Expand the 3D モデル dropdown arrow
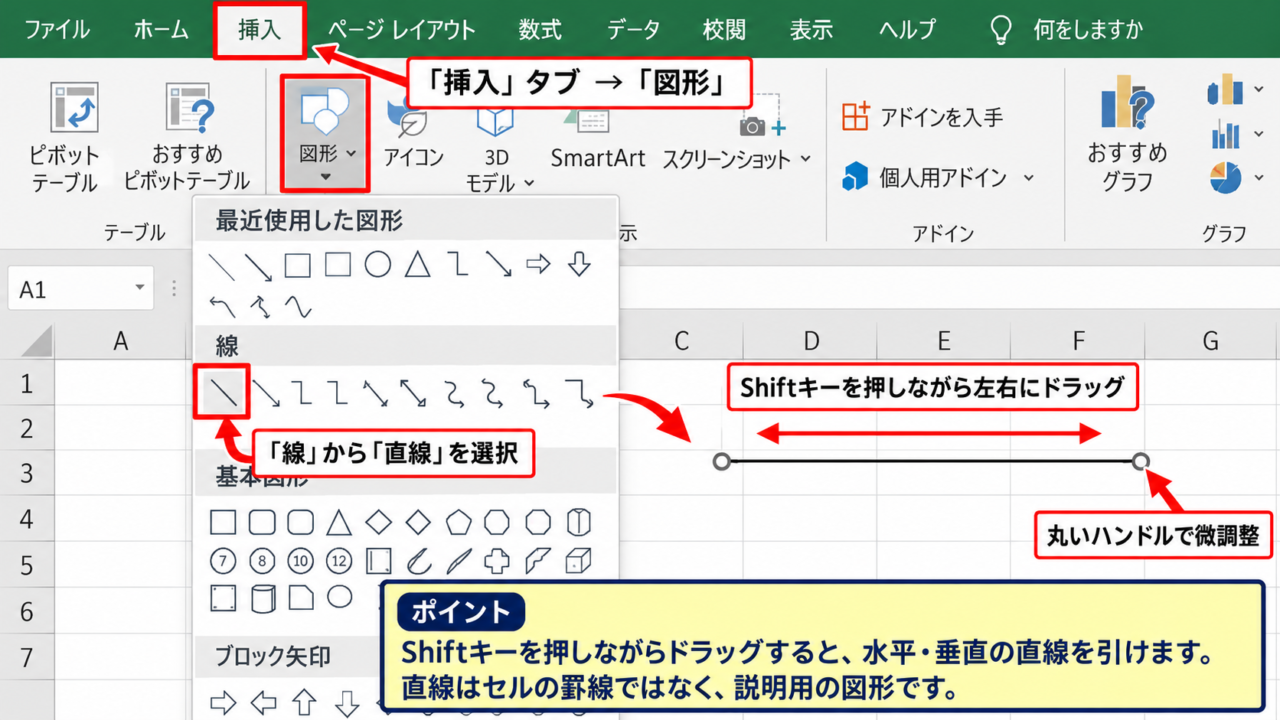The width and height of the screenshot is (1280, 720). (x=529, y=184)
